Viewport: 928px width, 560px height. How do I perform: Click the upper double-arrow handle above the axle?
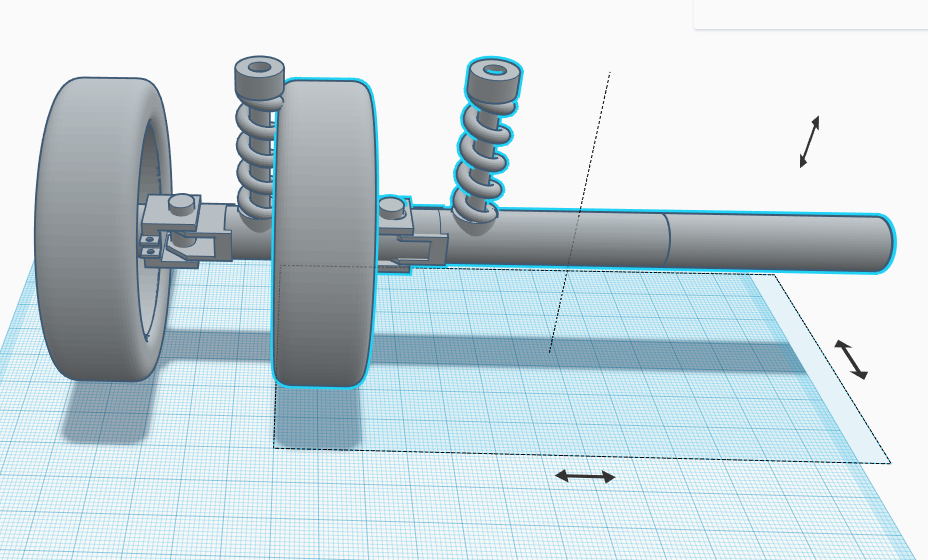click(x=810, y=141)
